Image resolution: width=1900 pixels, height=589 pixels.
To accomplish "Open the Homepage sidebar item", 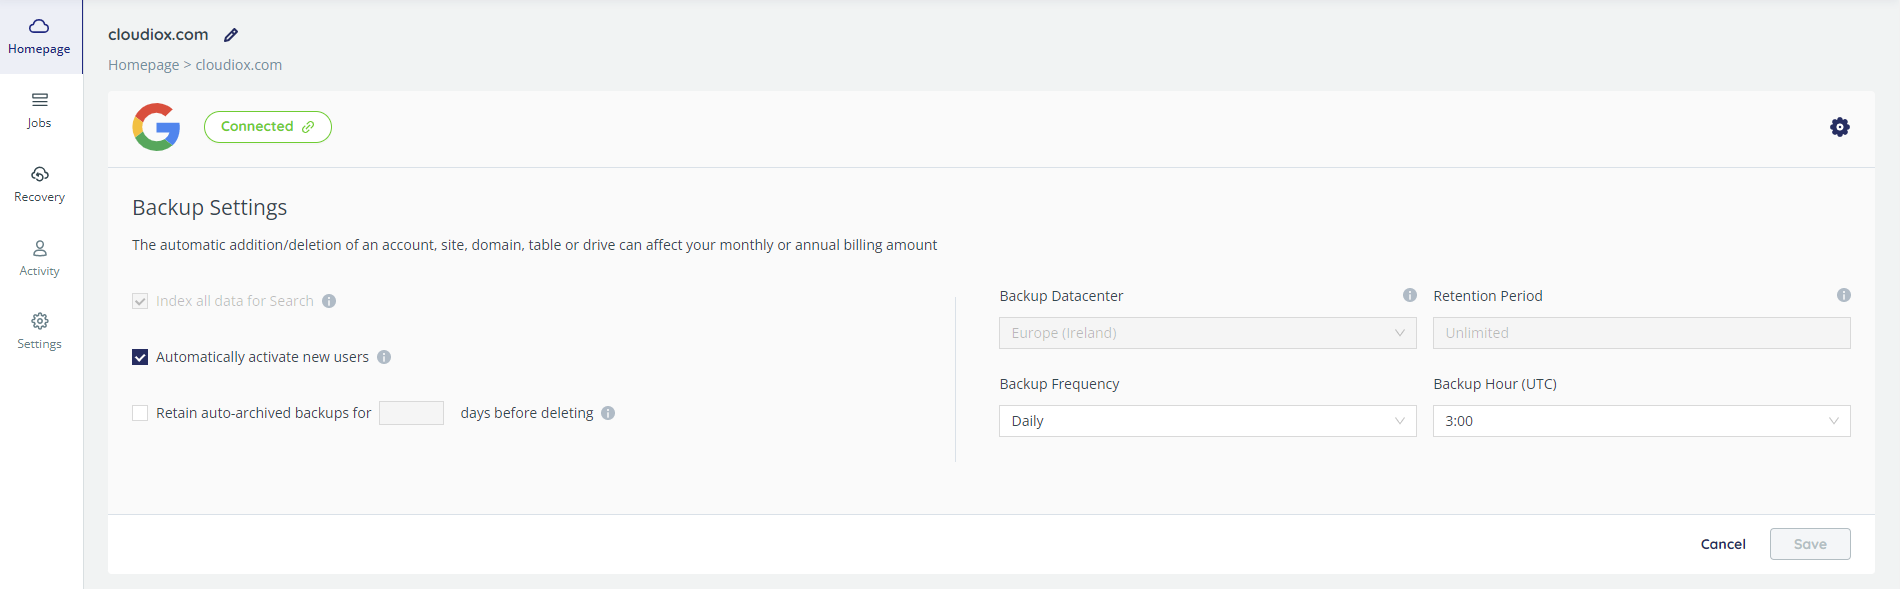I will [x=40, y=37].
